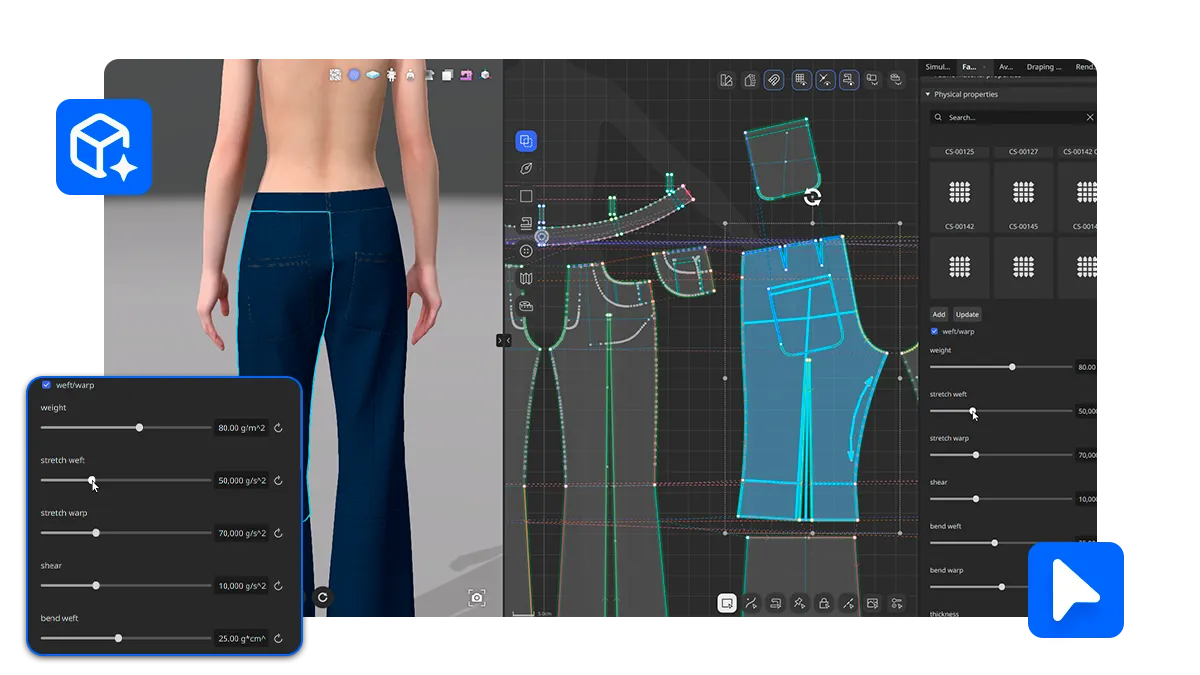Click the stacked documents icon in the 2D top toolbar
The width and height of the screenshot is (1200, 675).
(x=750, y=80)
